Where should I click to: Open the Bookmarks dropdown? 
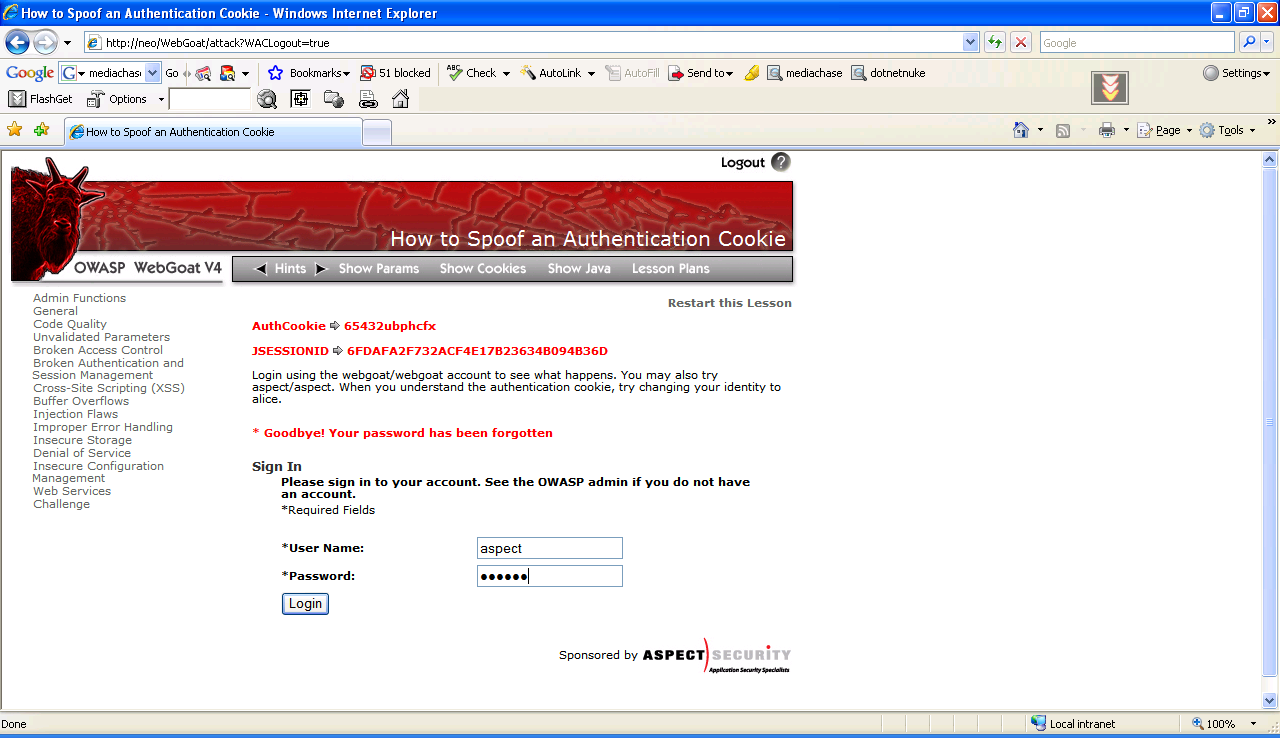[308, 72]
